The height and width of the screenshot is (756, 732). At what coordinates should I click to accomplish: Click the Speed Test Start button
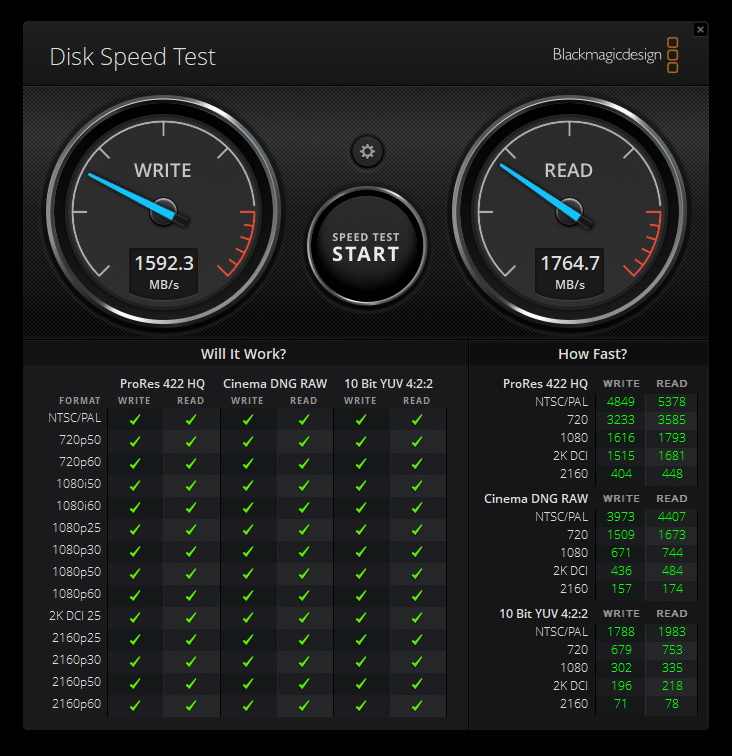click(366, 246)
